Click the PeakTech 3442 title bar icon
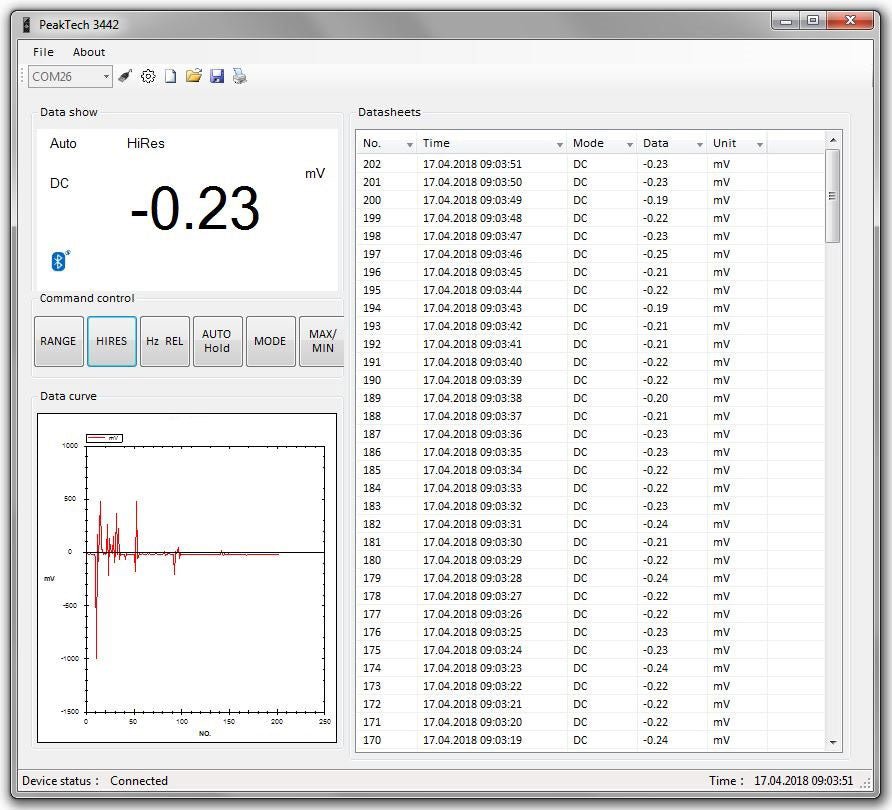Screen dimensions: 892x810 [26, 24]
